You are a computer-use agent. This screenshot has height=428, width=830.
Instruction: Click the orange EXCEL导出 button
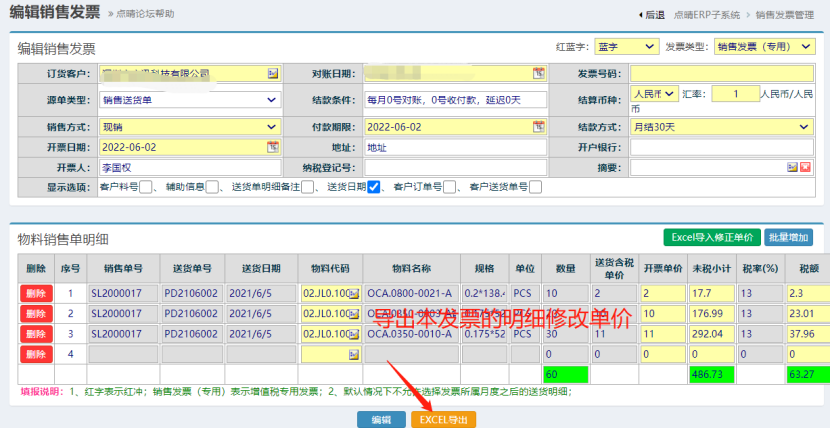(x=443, y=420)
